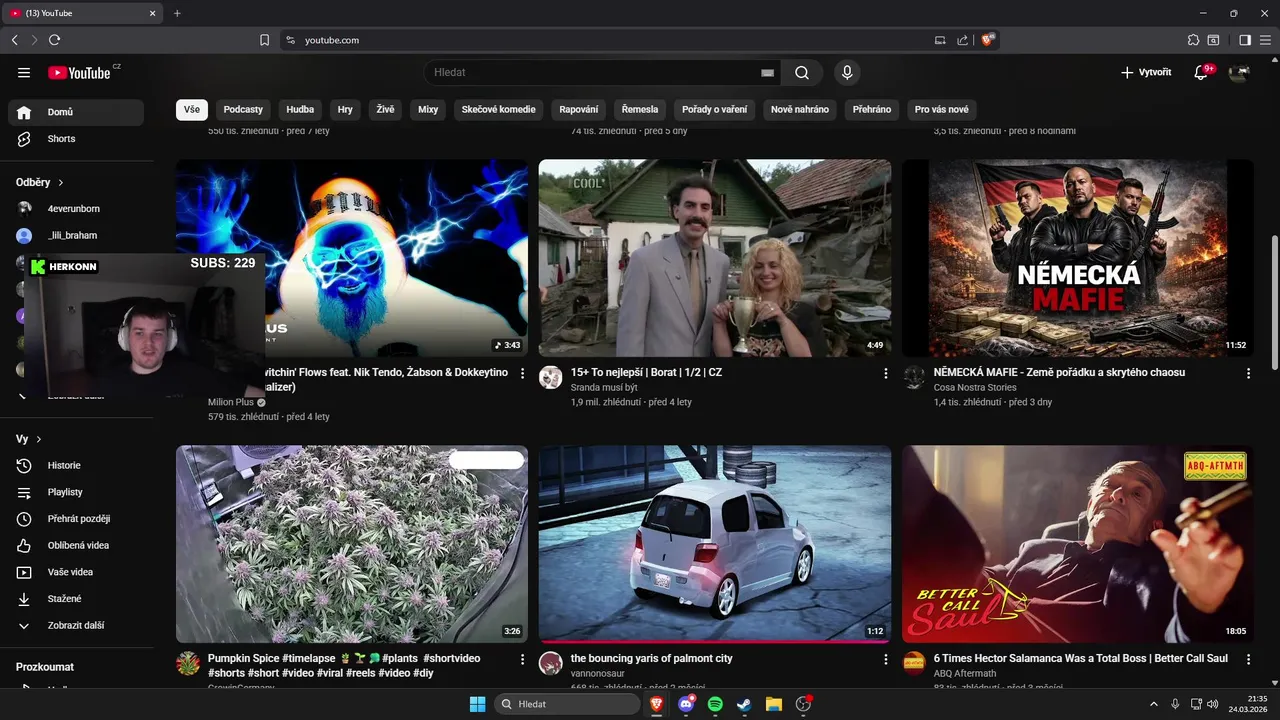This screenshot has width=1280, height=720.
Task: Select the Mixy filter chip
Action: tap(428, 109)
